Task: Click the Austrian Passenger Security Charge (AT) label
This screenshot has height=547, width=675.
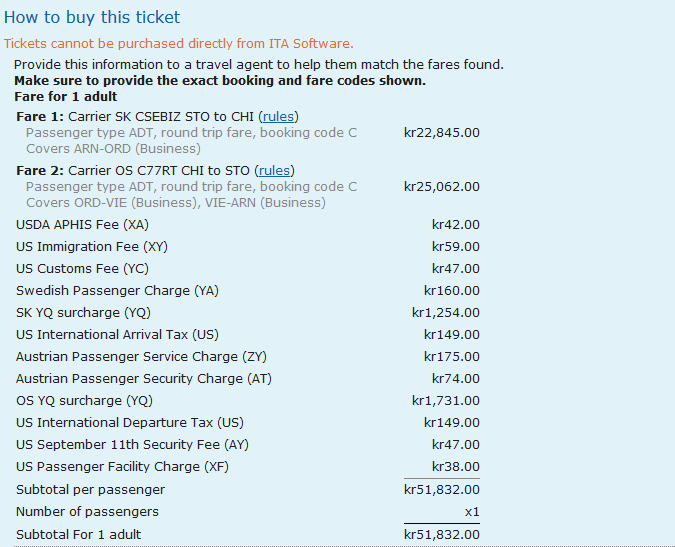Action: pyautogui.click(x=144, y=379)
